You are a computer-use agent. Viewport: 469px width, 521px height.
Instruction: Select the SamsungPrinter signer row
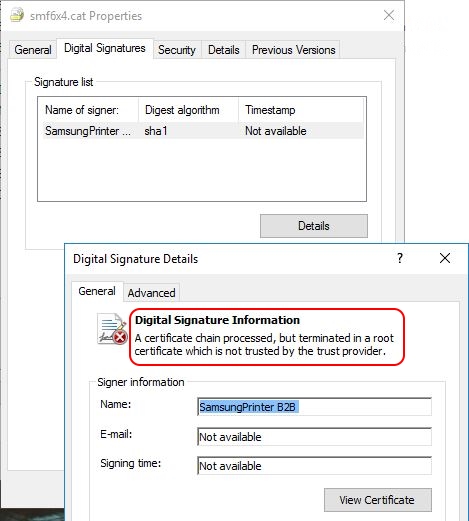tap(203, 131)
